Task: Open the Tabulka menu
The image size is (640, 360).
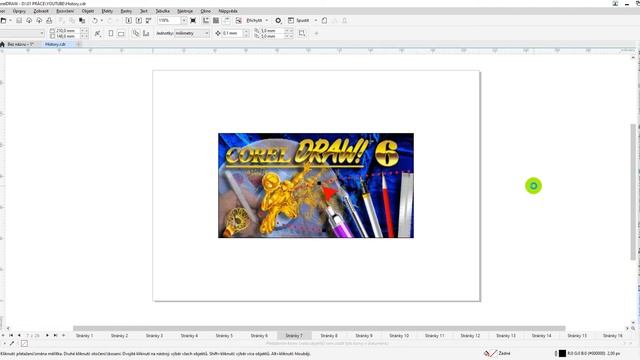Action: coord(162,11)
